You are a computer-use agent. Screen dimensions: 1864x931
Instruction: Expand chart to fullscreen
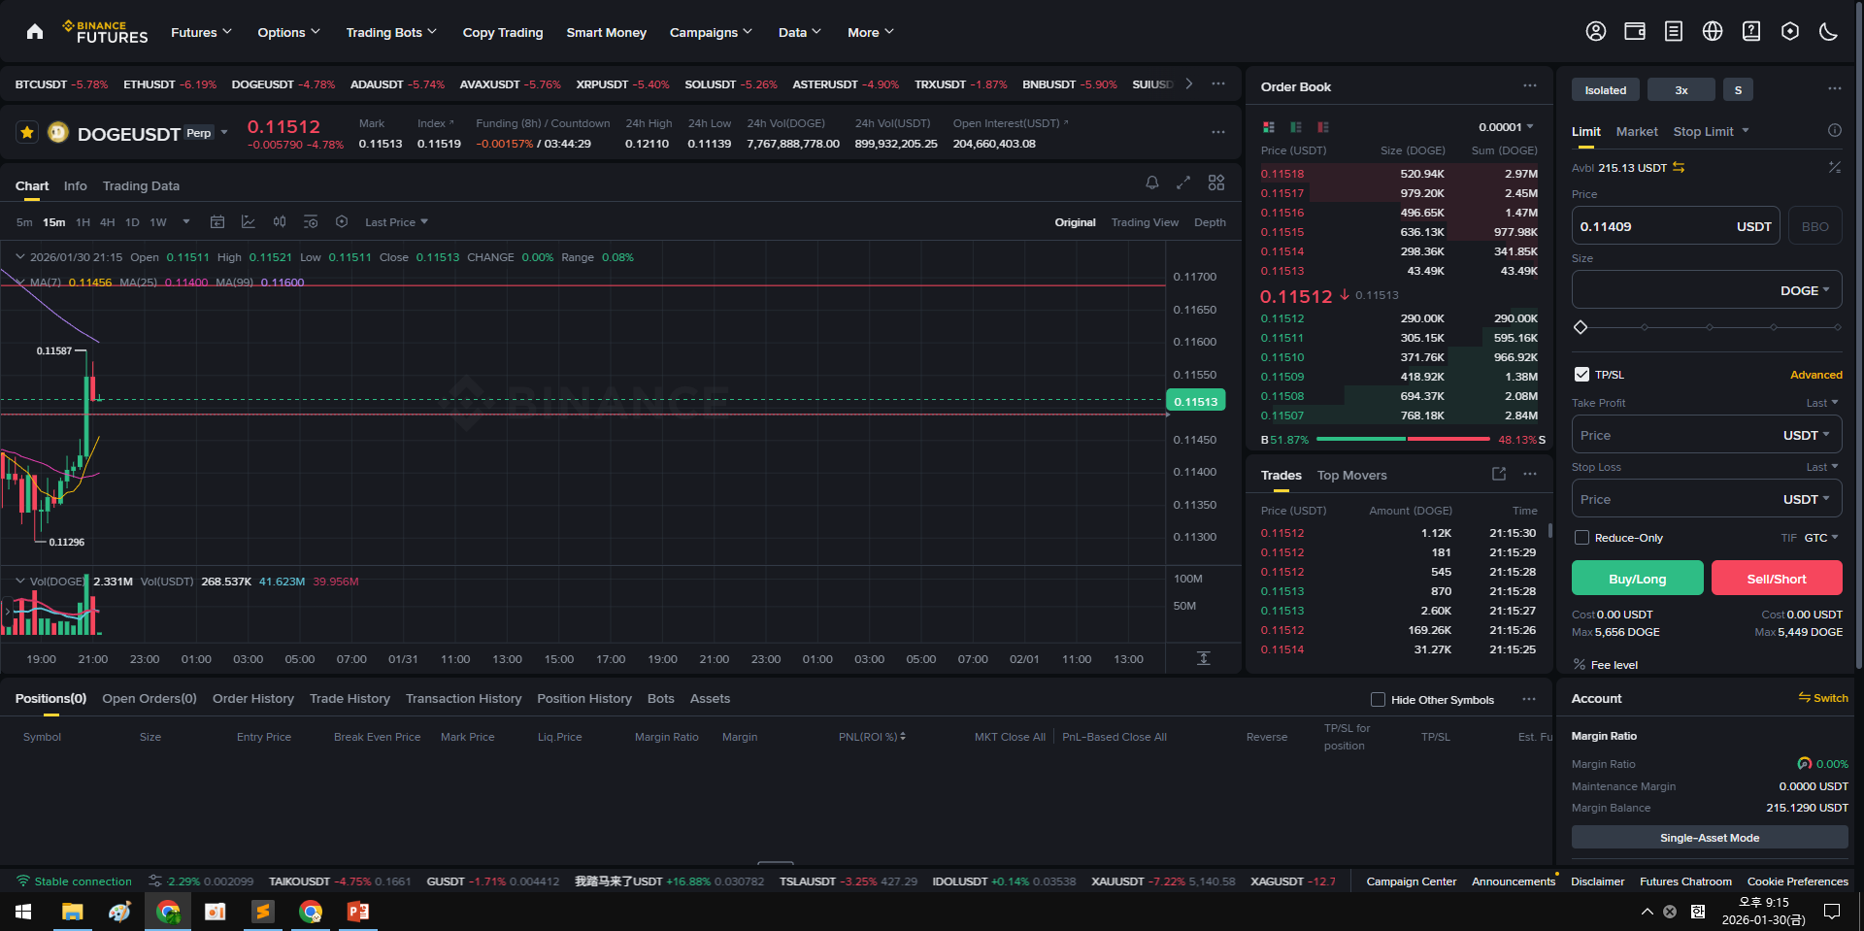click(1184, 183)
